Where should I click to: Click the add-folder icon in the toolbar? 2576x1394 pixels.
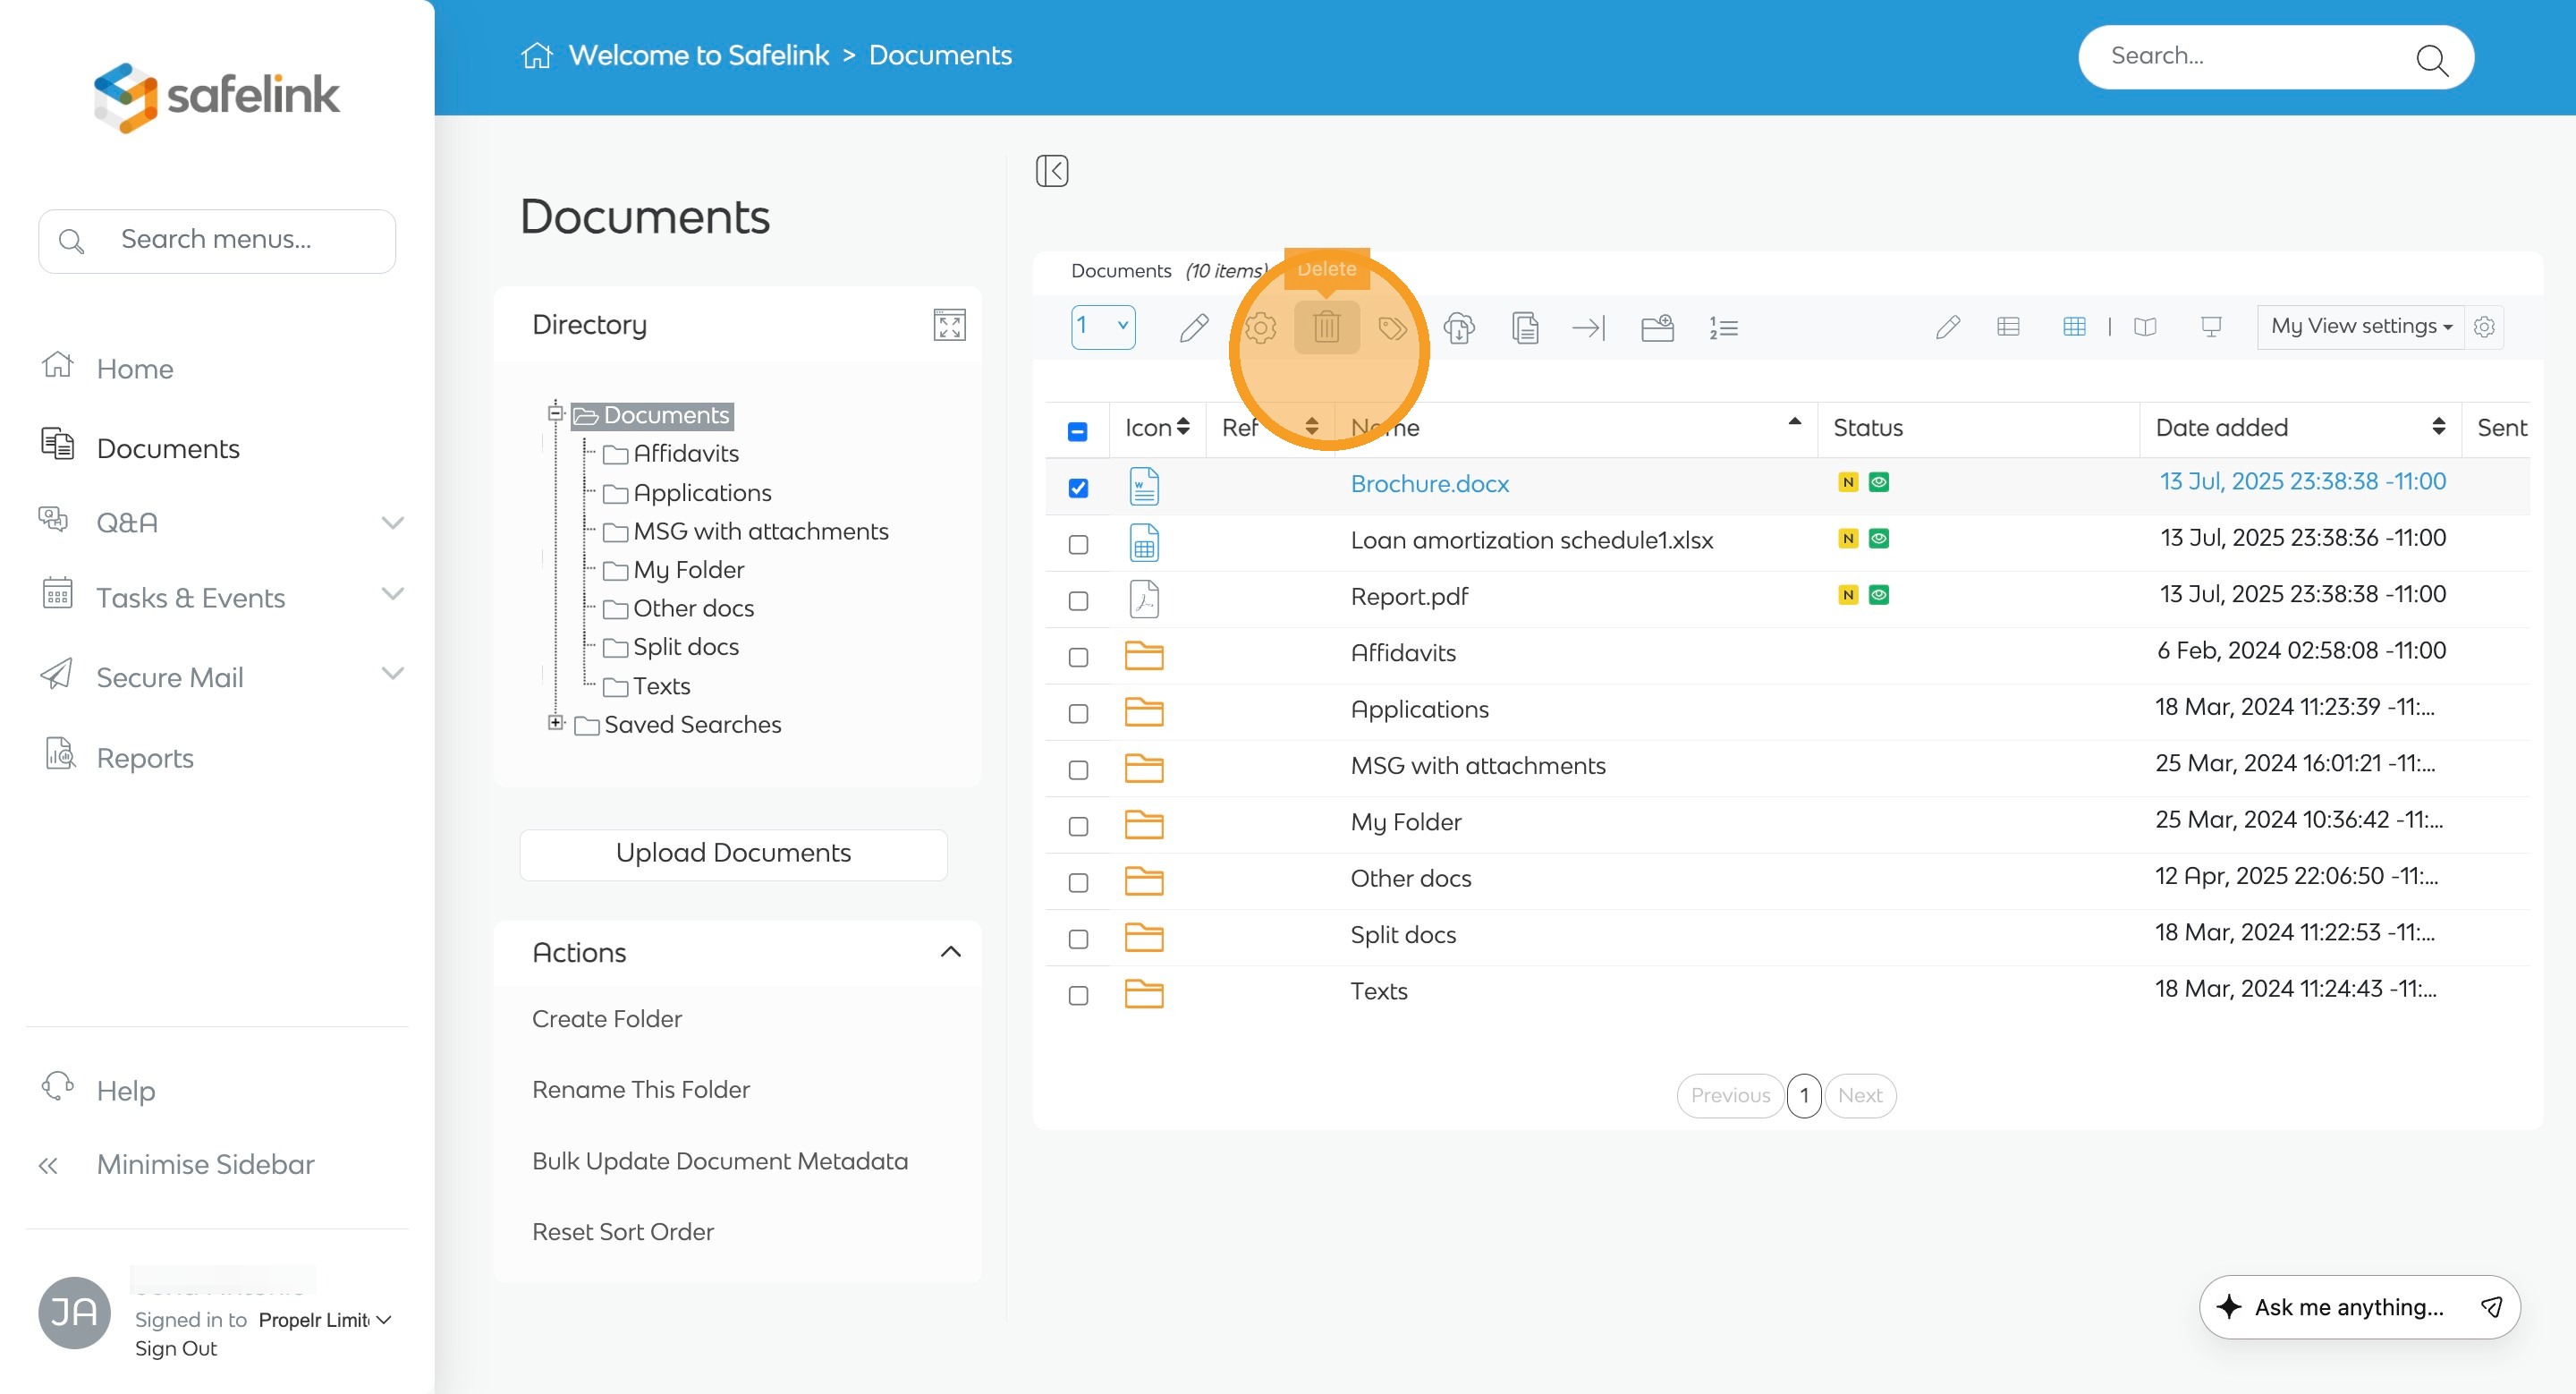click(x=1657, y=327)
